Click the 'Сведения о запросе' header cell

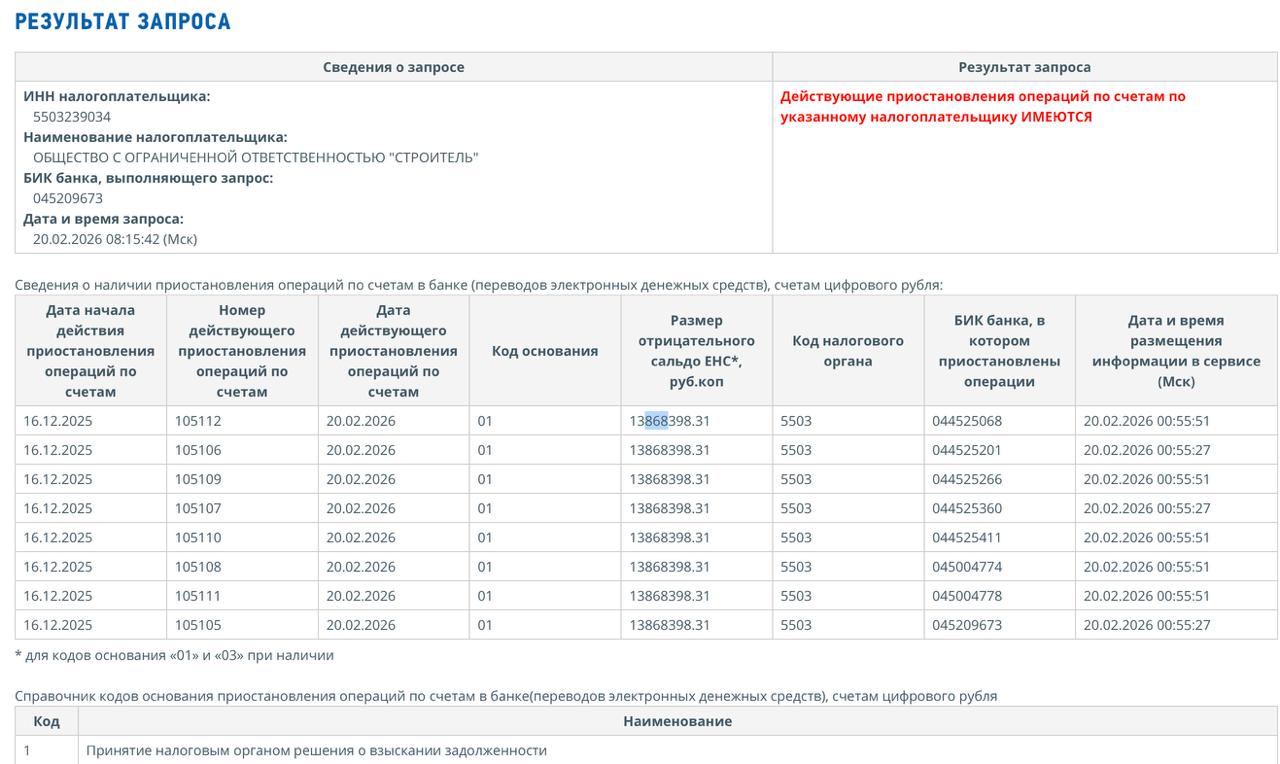click(x=393, y=67)
